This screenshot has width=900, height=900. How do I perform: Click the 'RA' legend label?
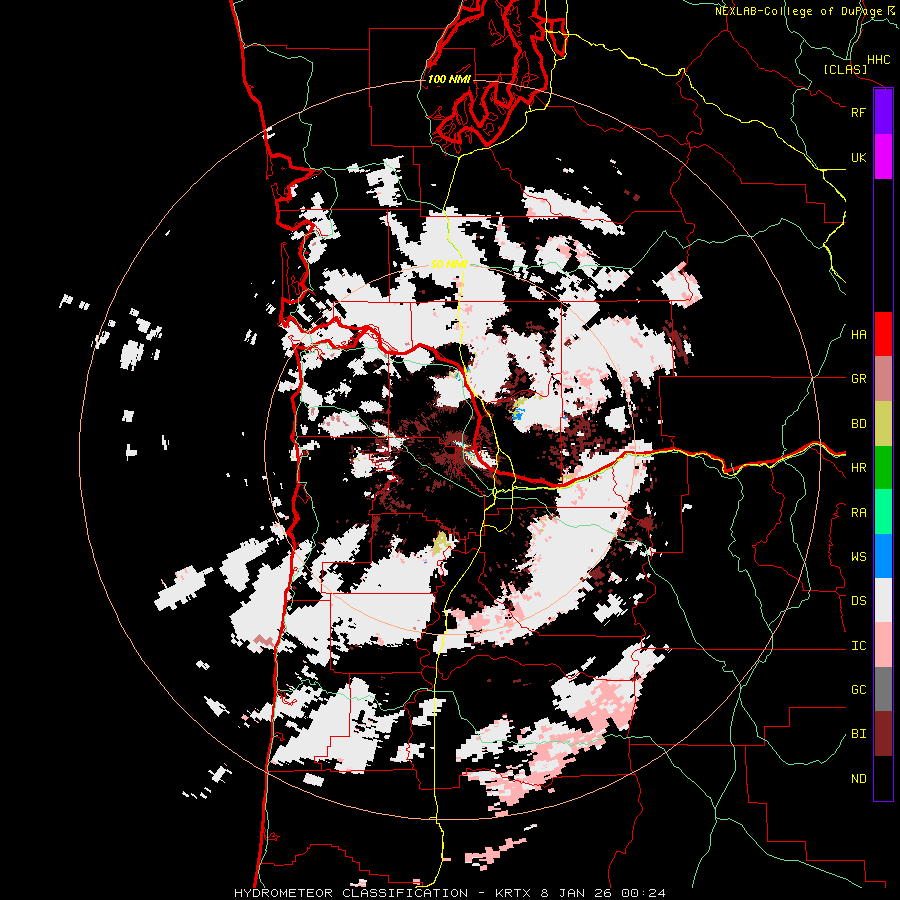(x=858, y=513)
